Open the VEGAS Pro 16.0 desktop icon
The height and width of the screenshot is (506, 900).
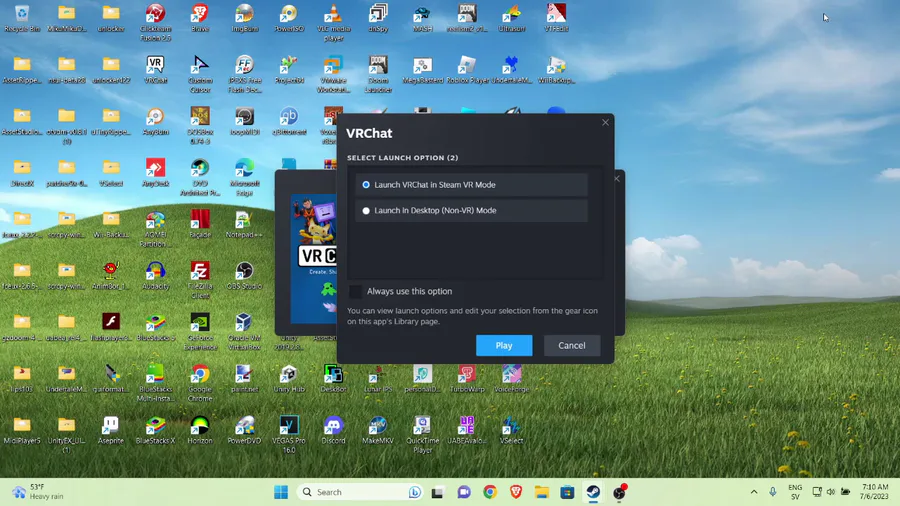click(289, 435)
